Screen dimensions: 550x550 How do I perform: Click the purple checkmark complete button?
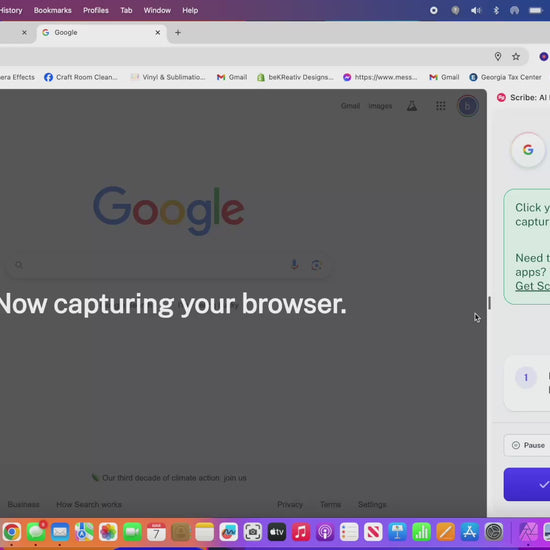pyautogui.click(x=527, y=484)
